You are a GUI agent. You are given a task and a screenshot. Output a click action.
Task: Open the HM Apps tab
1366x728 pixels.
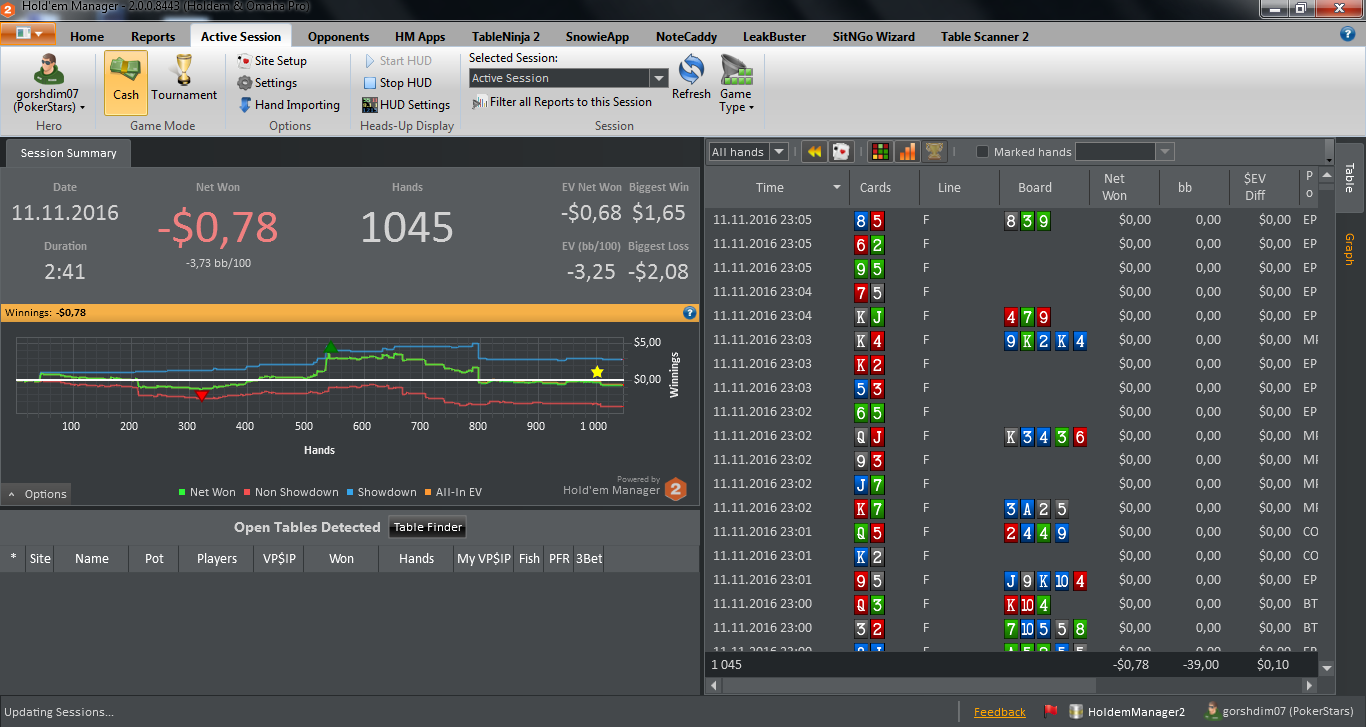[420, 37]
